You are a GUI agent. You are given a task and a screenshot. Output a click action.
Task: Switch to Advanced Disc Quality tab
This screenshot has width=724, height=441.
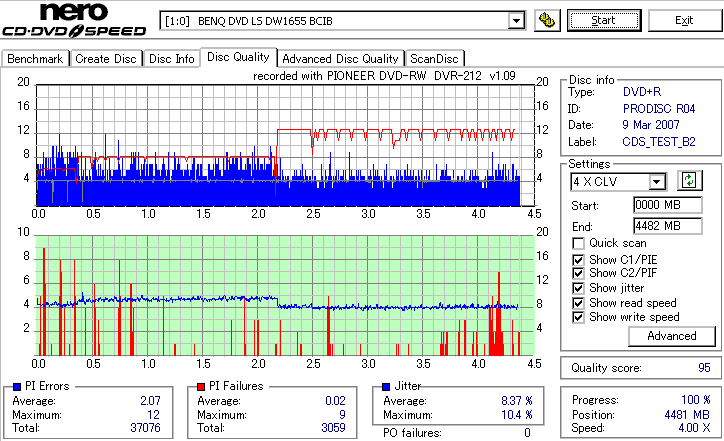click(x=340, y=59)
